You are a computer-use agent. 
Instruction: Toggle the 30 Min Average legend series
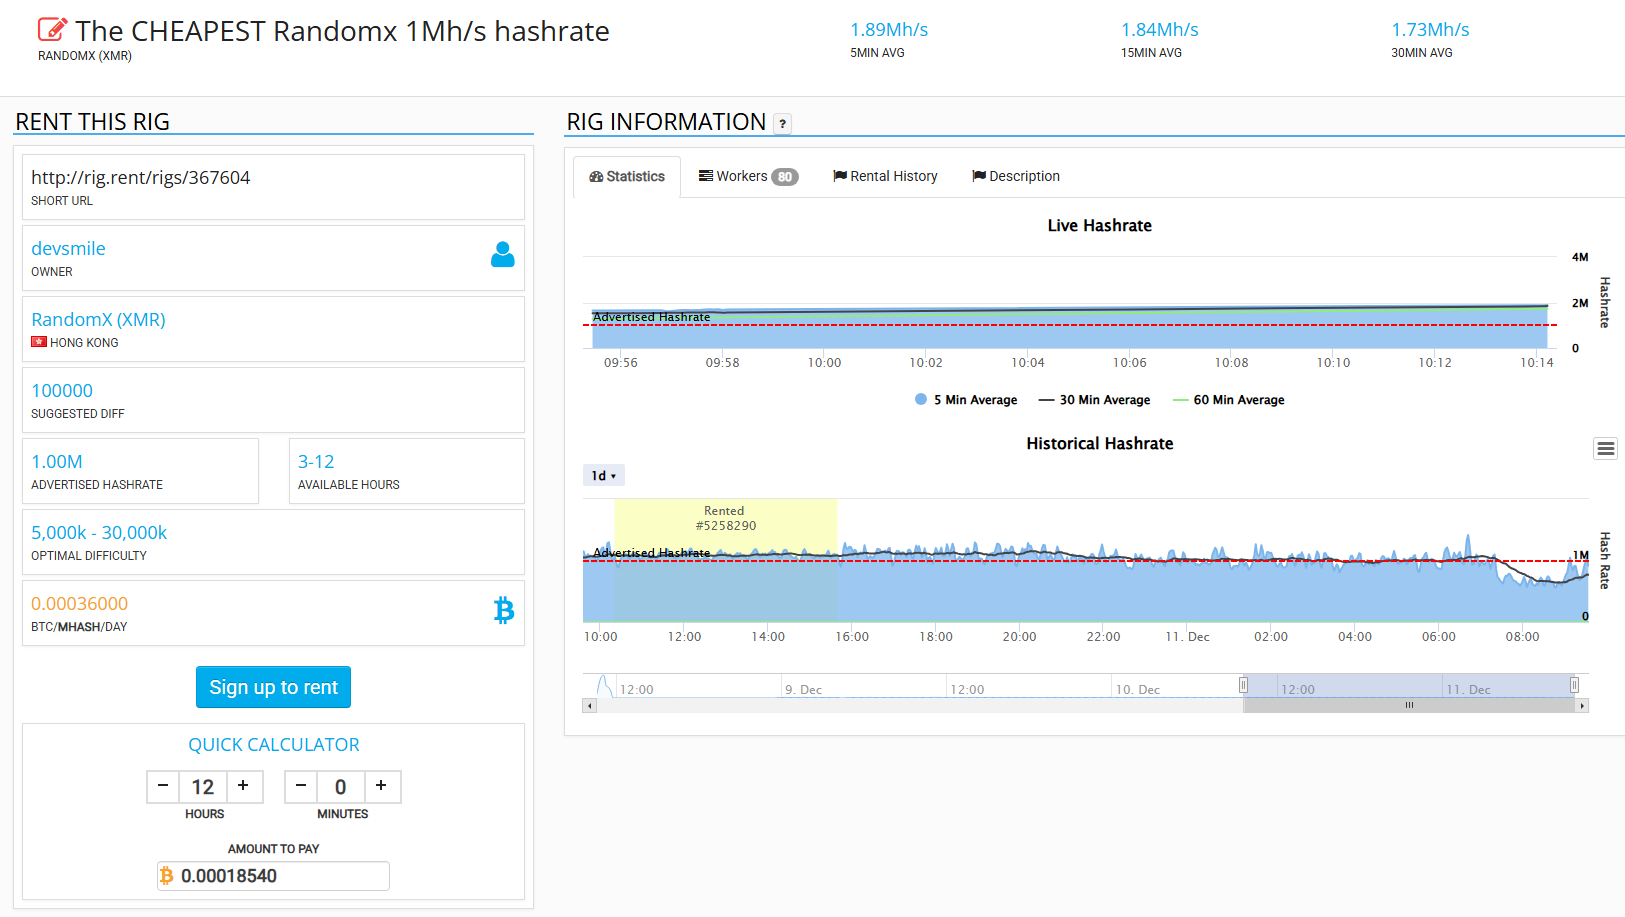point(1094,400)
